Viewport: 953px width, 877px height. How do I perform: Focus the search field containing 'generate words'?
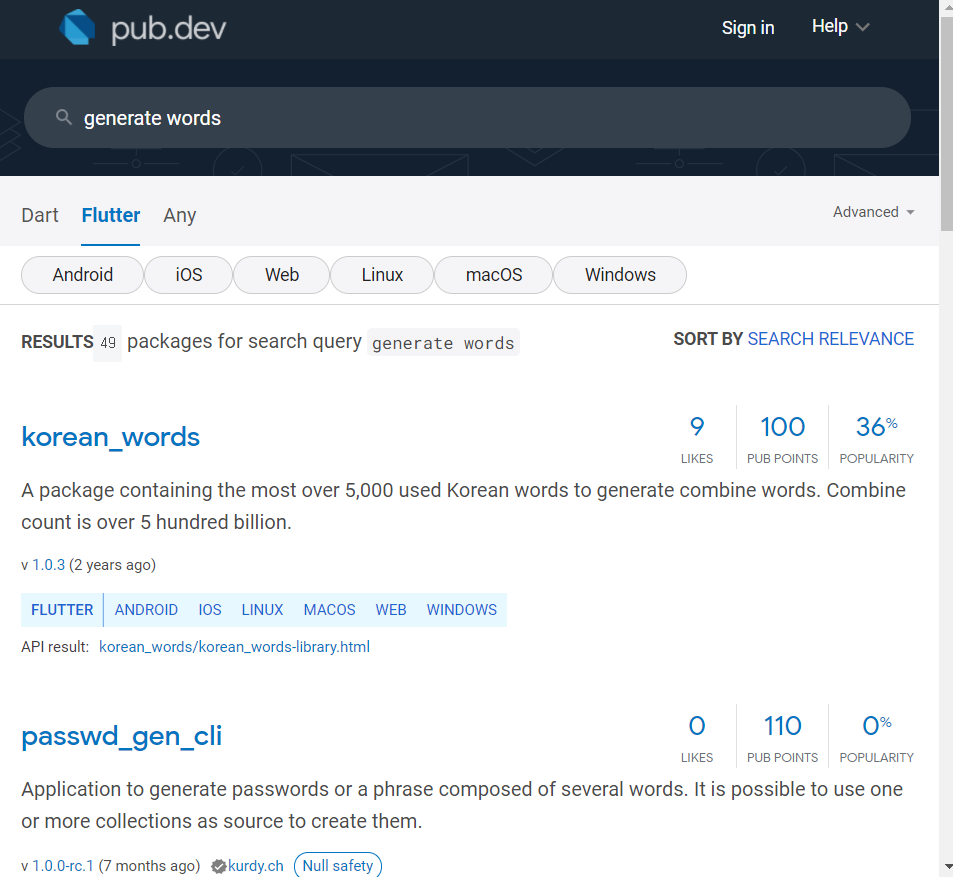click(x=467, y=117)
